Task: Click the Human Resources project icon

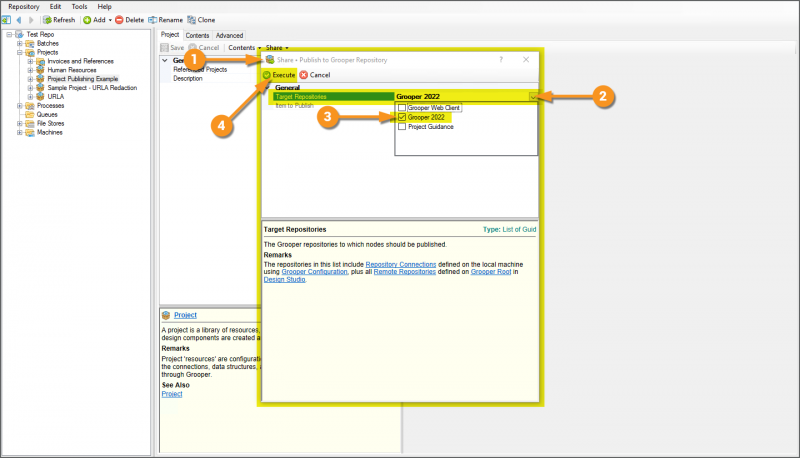Action: (x=40, y=70)
